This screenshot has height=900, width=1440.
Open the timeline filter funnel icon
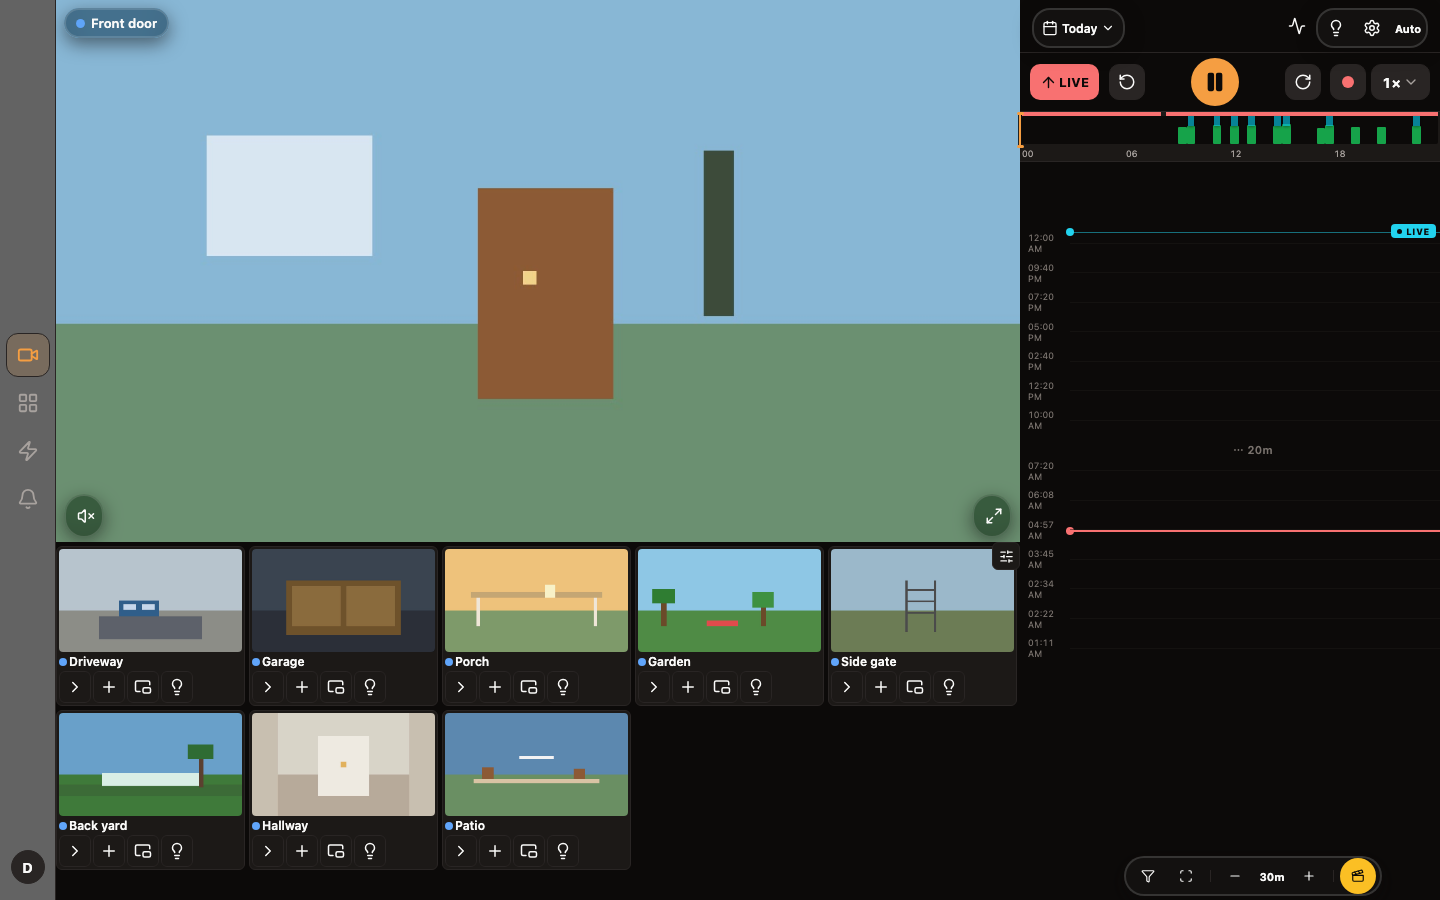click(x=1148, y=876)
